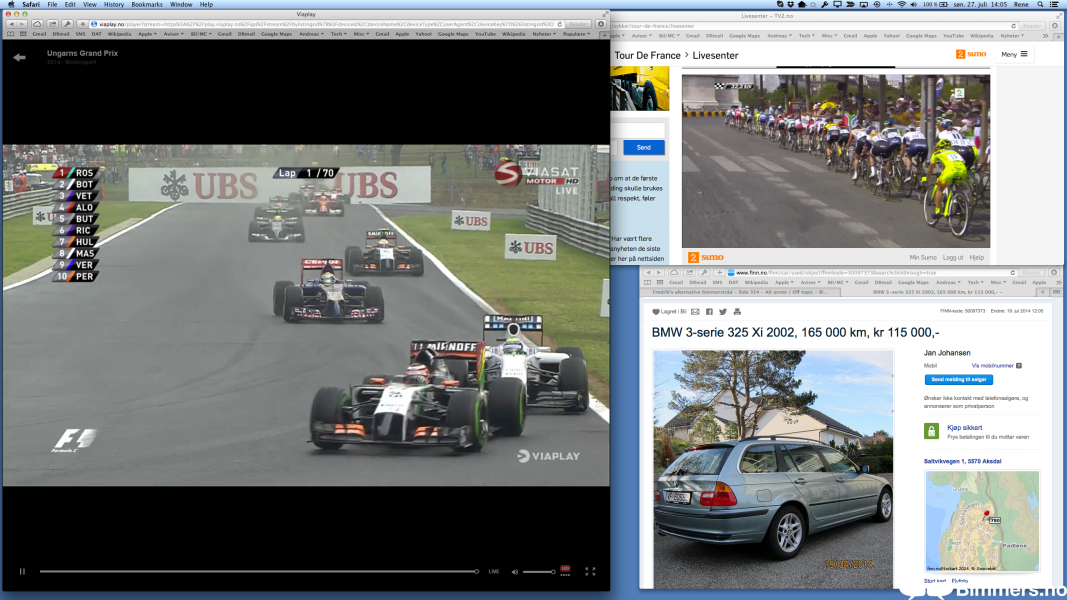The image size is (1067, 600).
Task: Enter fullscreen in the Viaplay player
Action: coord(590,571)
